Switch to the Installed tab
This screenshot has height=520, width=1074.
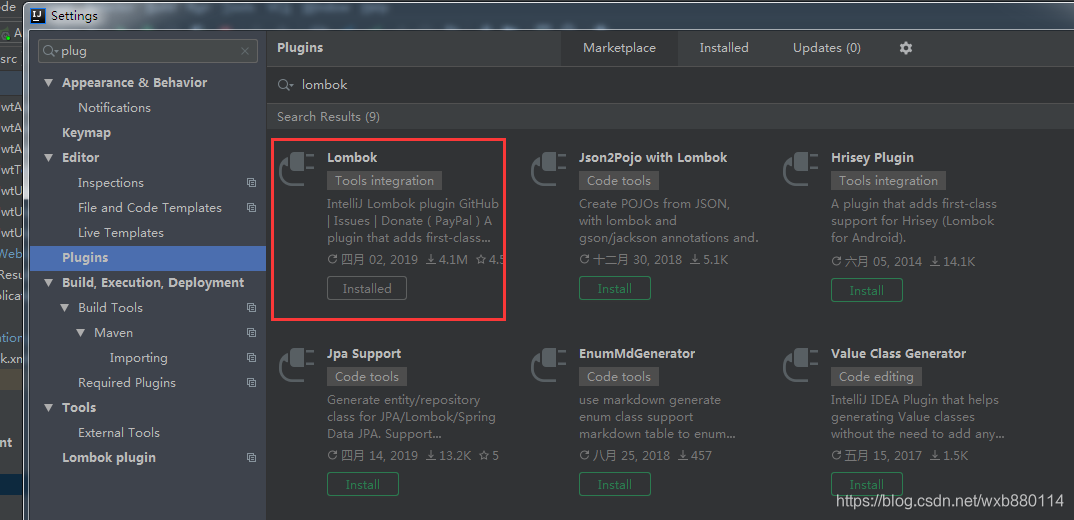[724, 48]
